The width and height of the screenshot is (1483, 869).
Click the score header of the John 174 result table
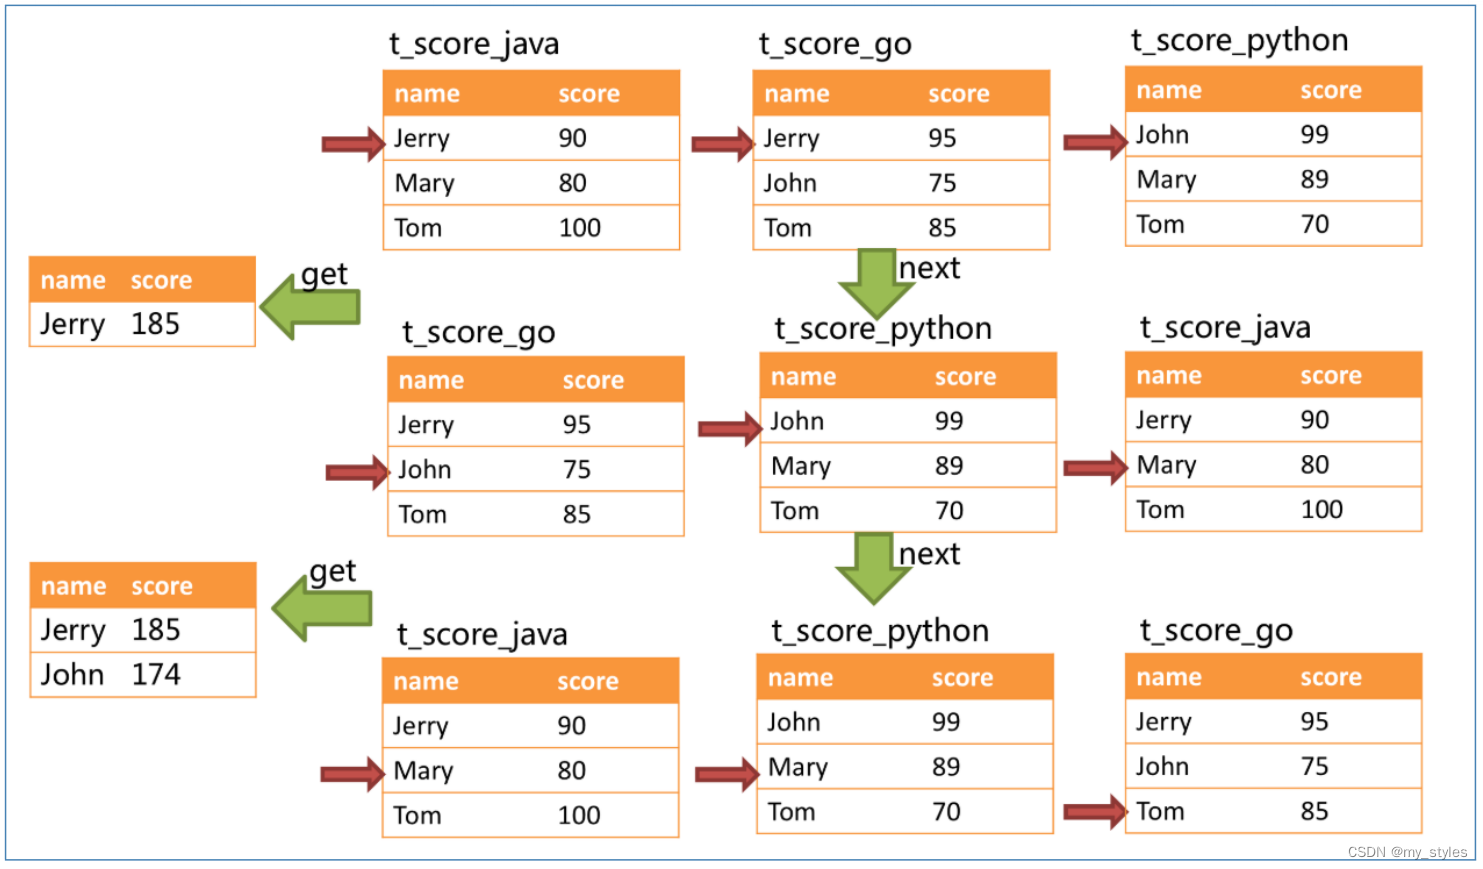click(x=162, y=587)
